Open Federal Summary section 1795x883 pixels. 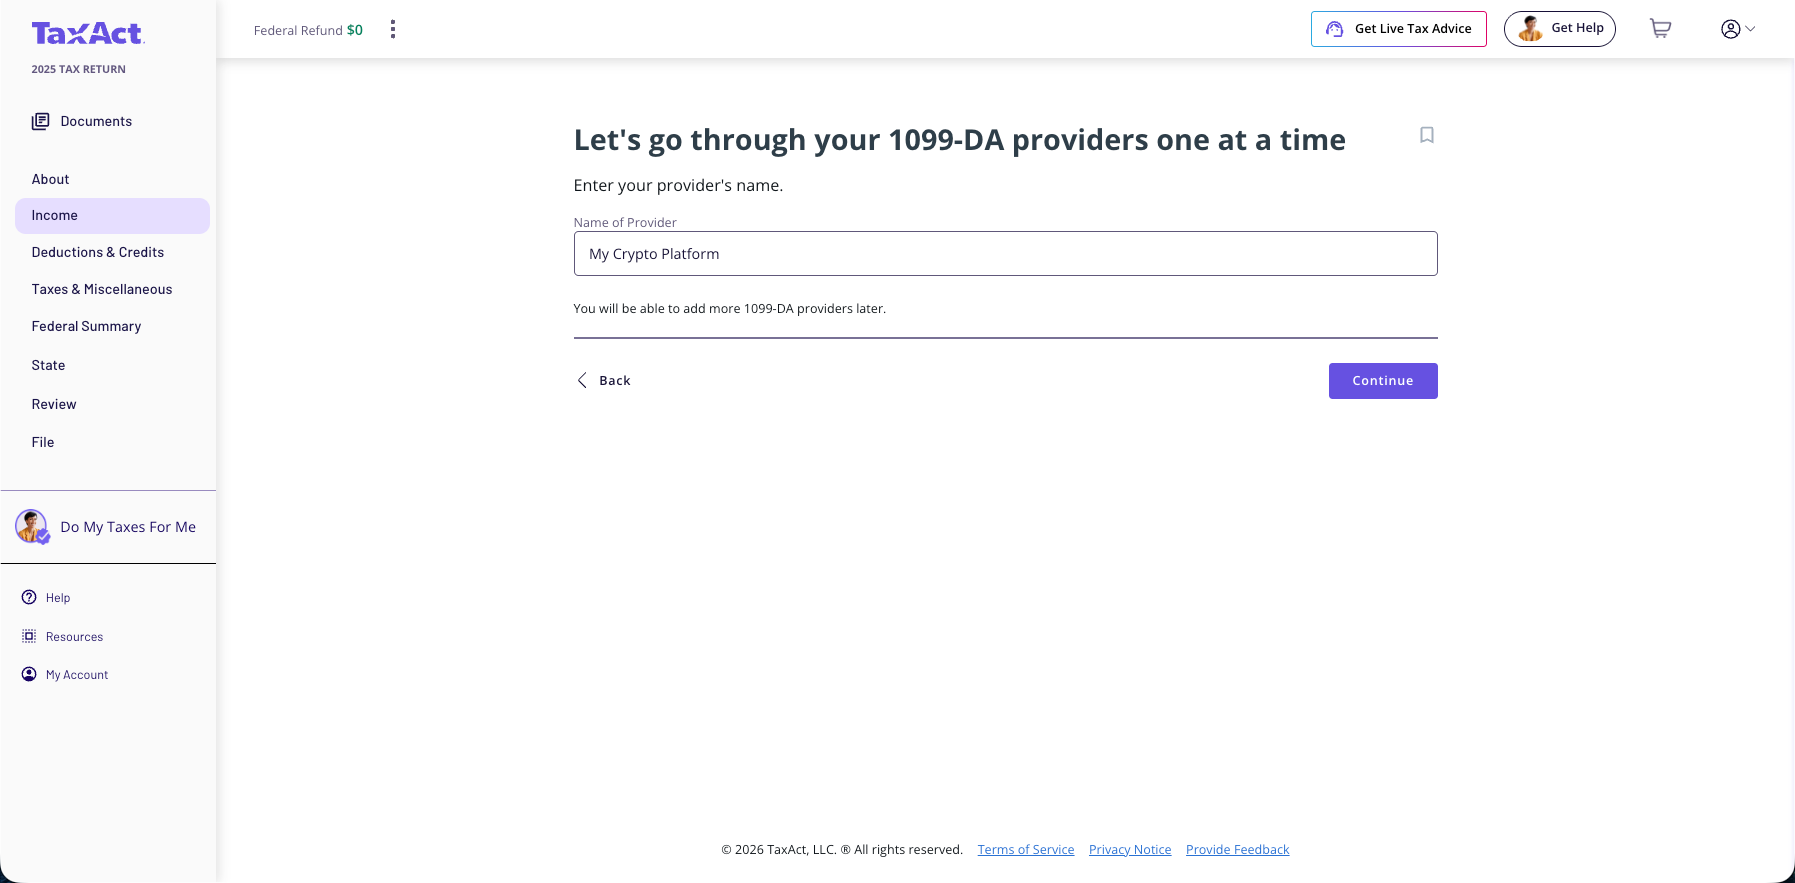click(86, 327)
